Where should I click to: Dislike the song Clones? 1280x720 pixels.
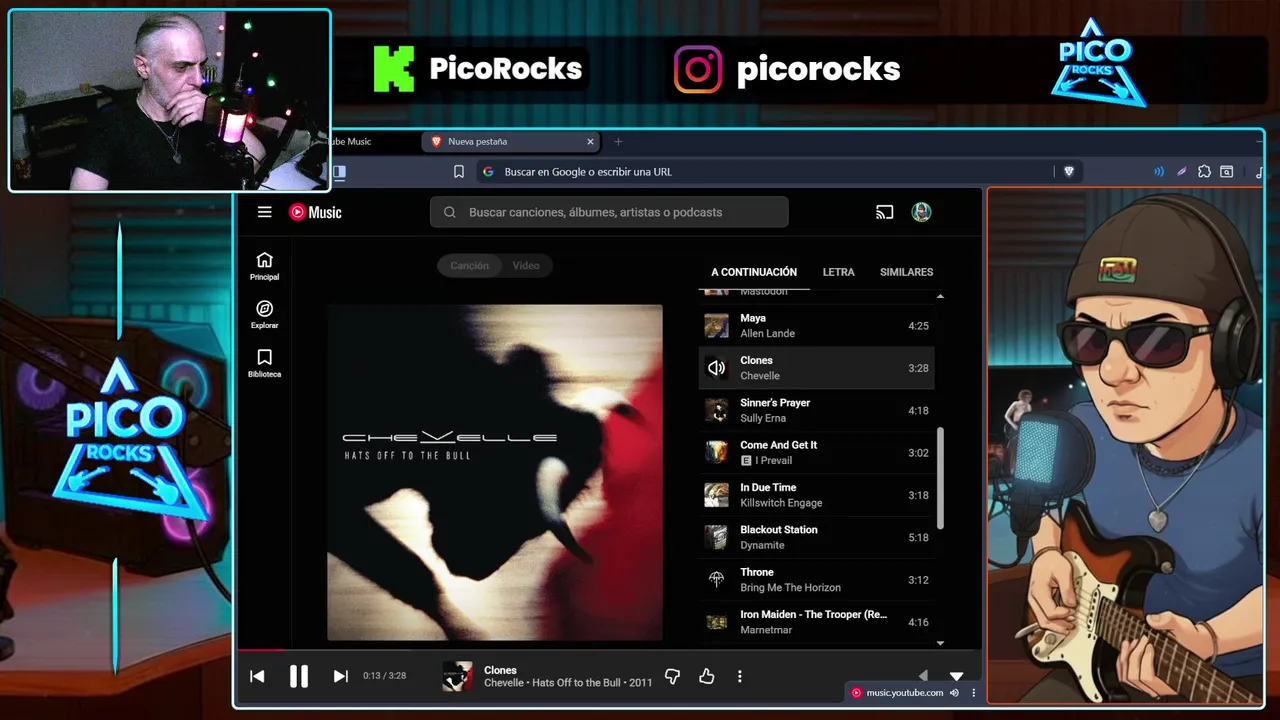[x=672, y=676]
